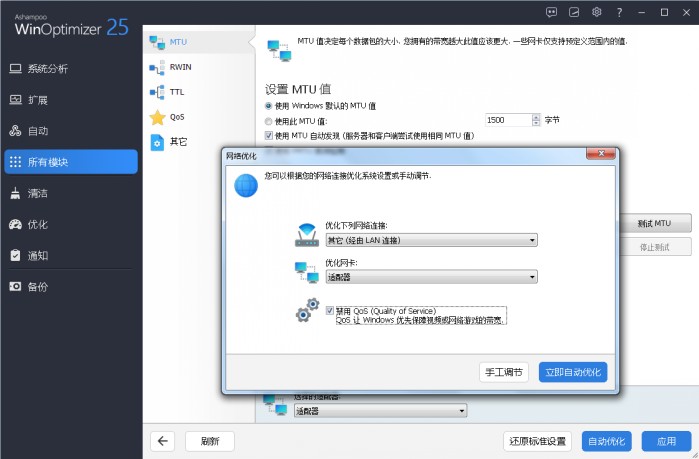The width and height of the screenshot is (699, 459).
Task: Click the MTU value stepper arrows
Action: click(536, 120)
